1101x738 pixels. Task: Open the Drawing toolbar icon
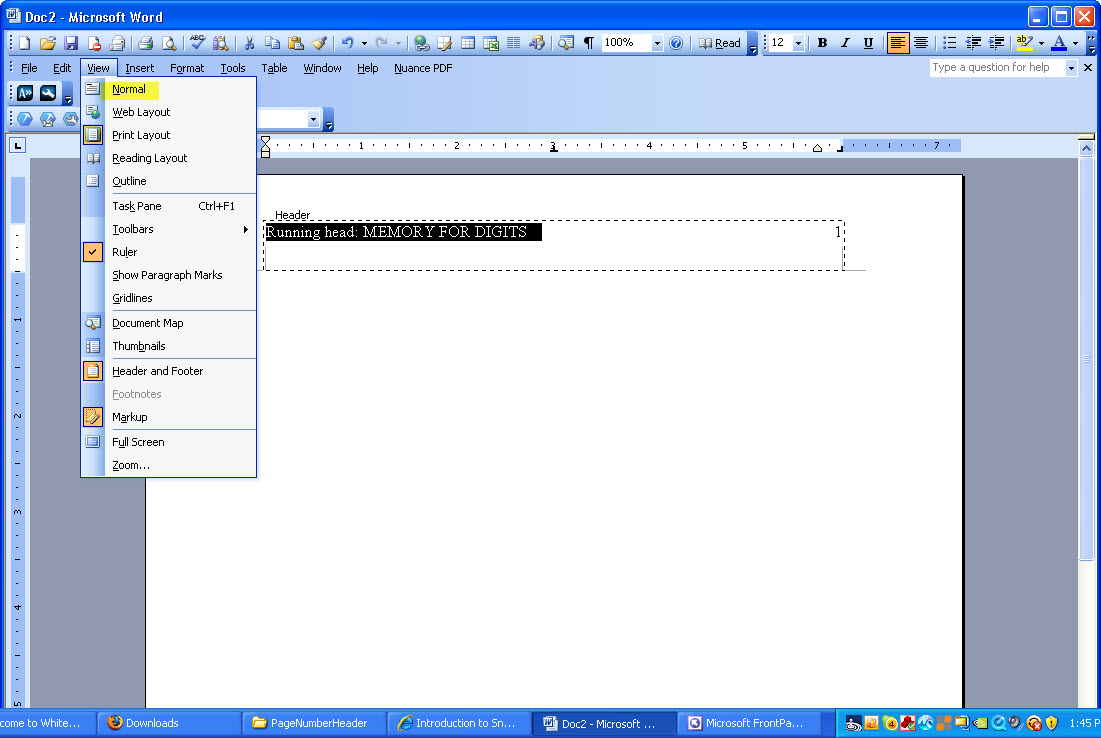pos(537,43)
